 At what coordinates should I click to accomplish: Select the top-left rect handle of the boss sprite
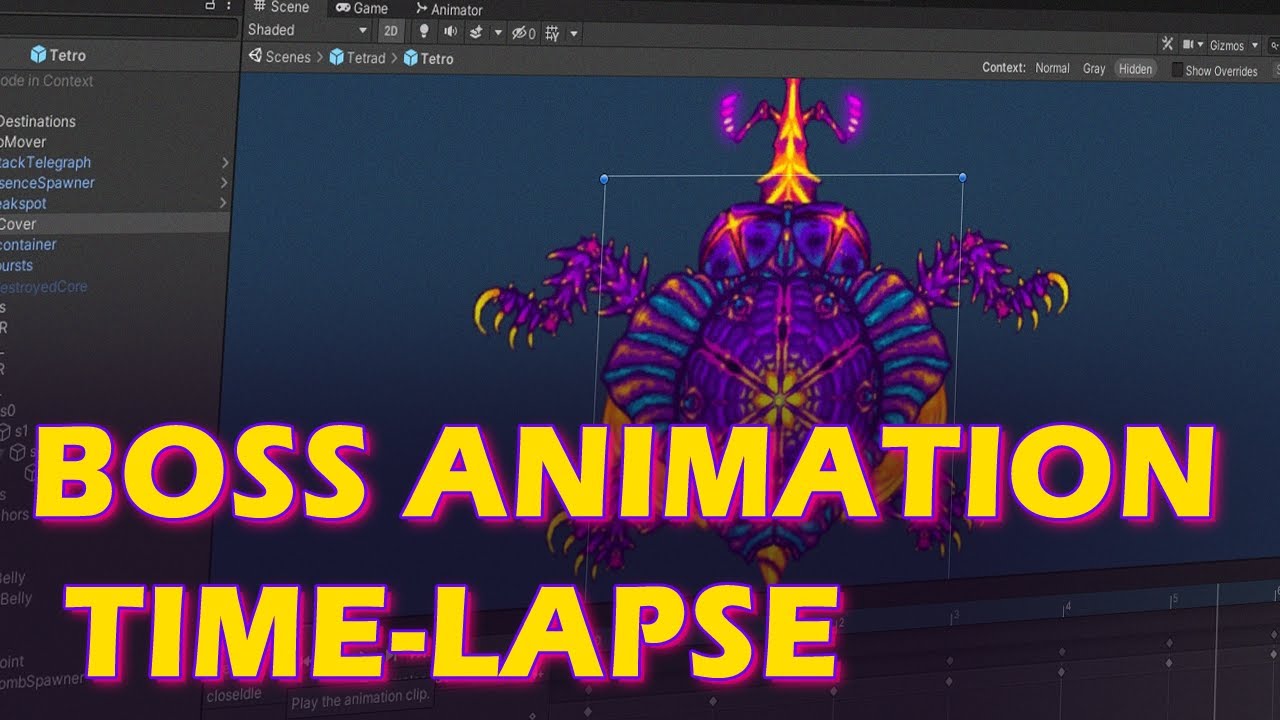[604, 179]
